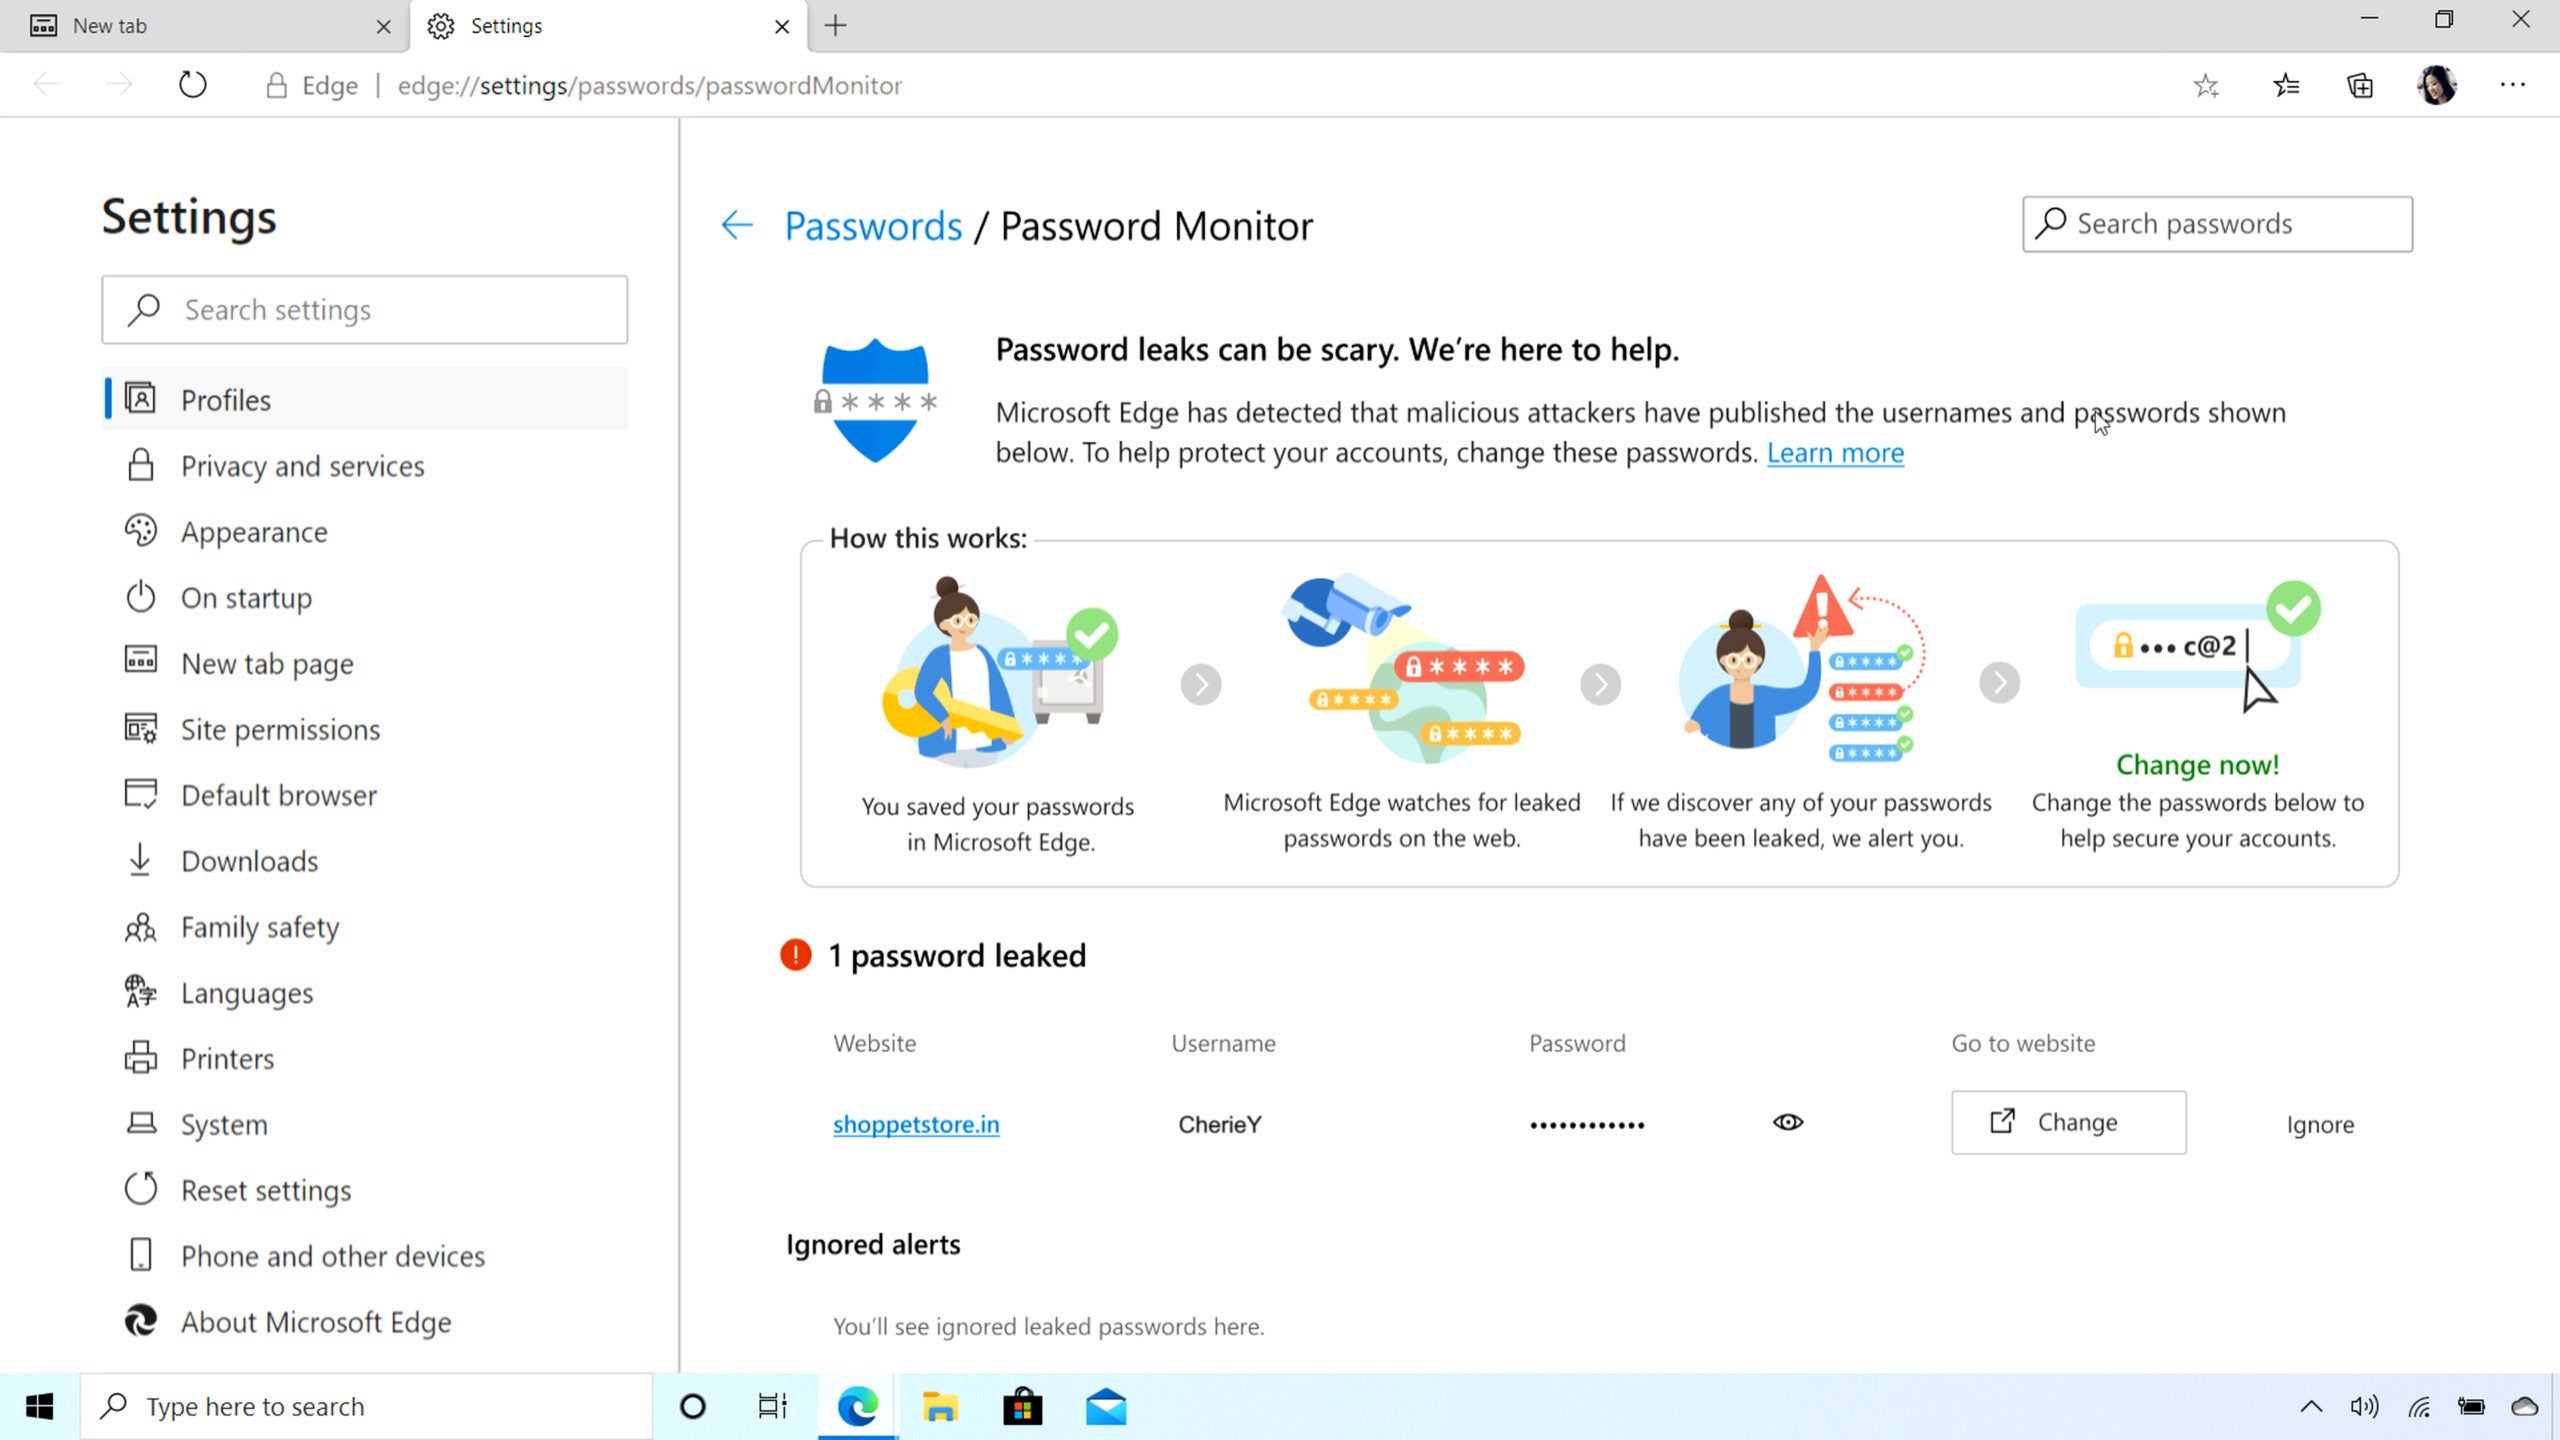The width and height of the screenshot is (2560, 1440).
Task: Click the New tab page menu item
Action: click(267, 663)
